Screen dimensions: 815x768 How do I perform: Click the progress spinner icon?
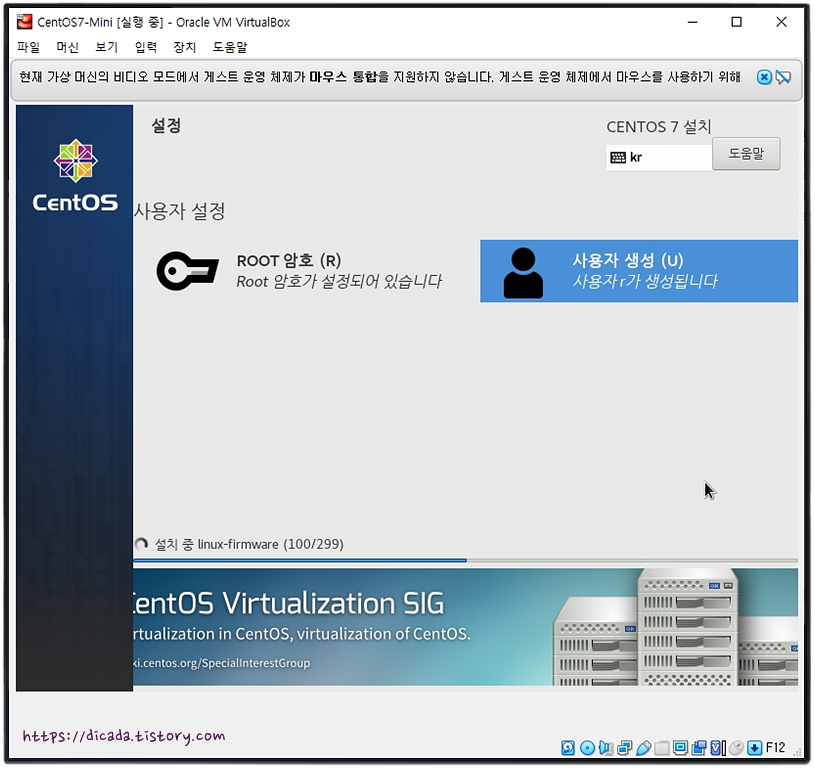(x=141, y=544)
